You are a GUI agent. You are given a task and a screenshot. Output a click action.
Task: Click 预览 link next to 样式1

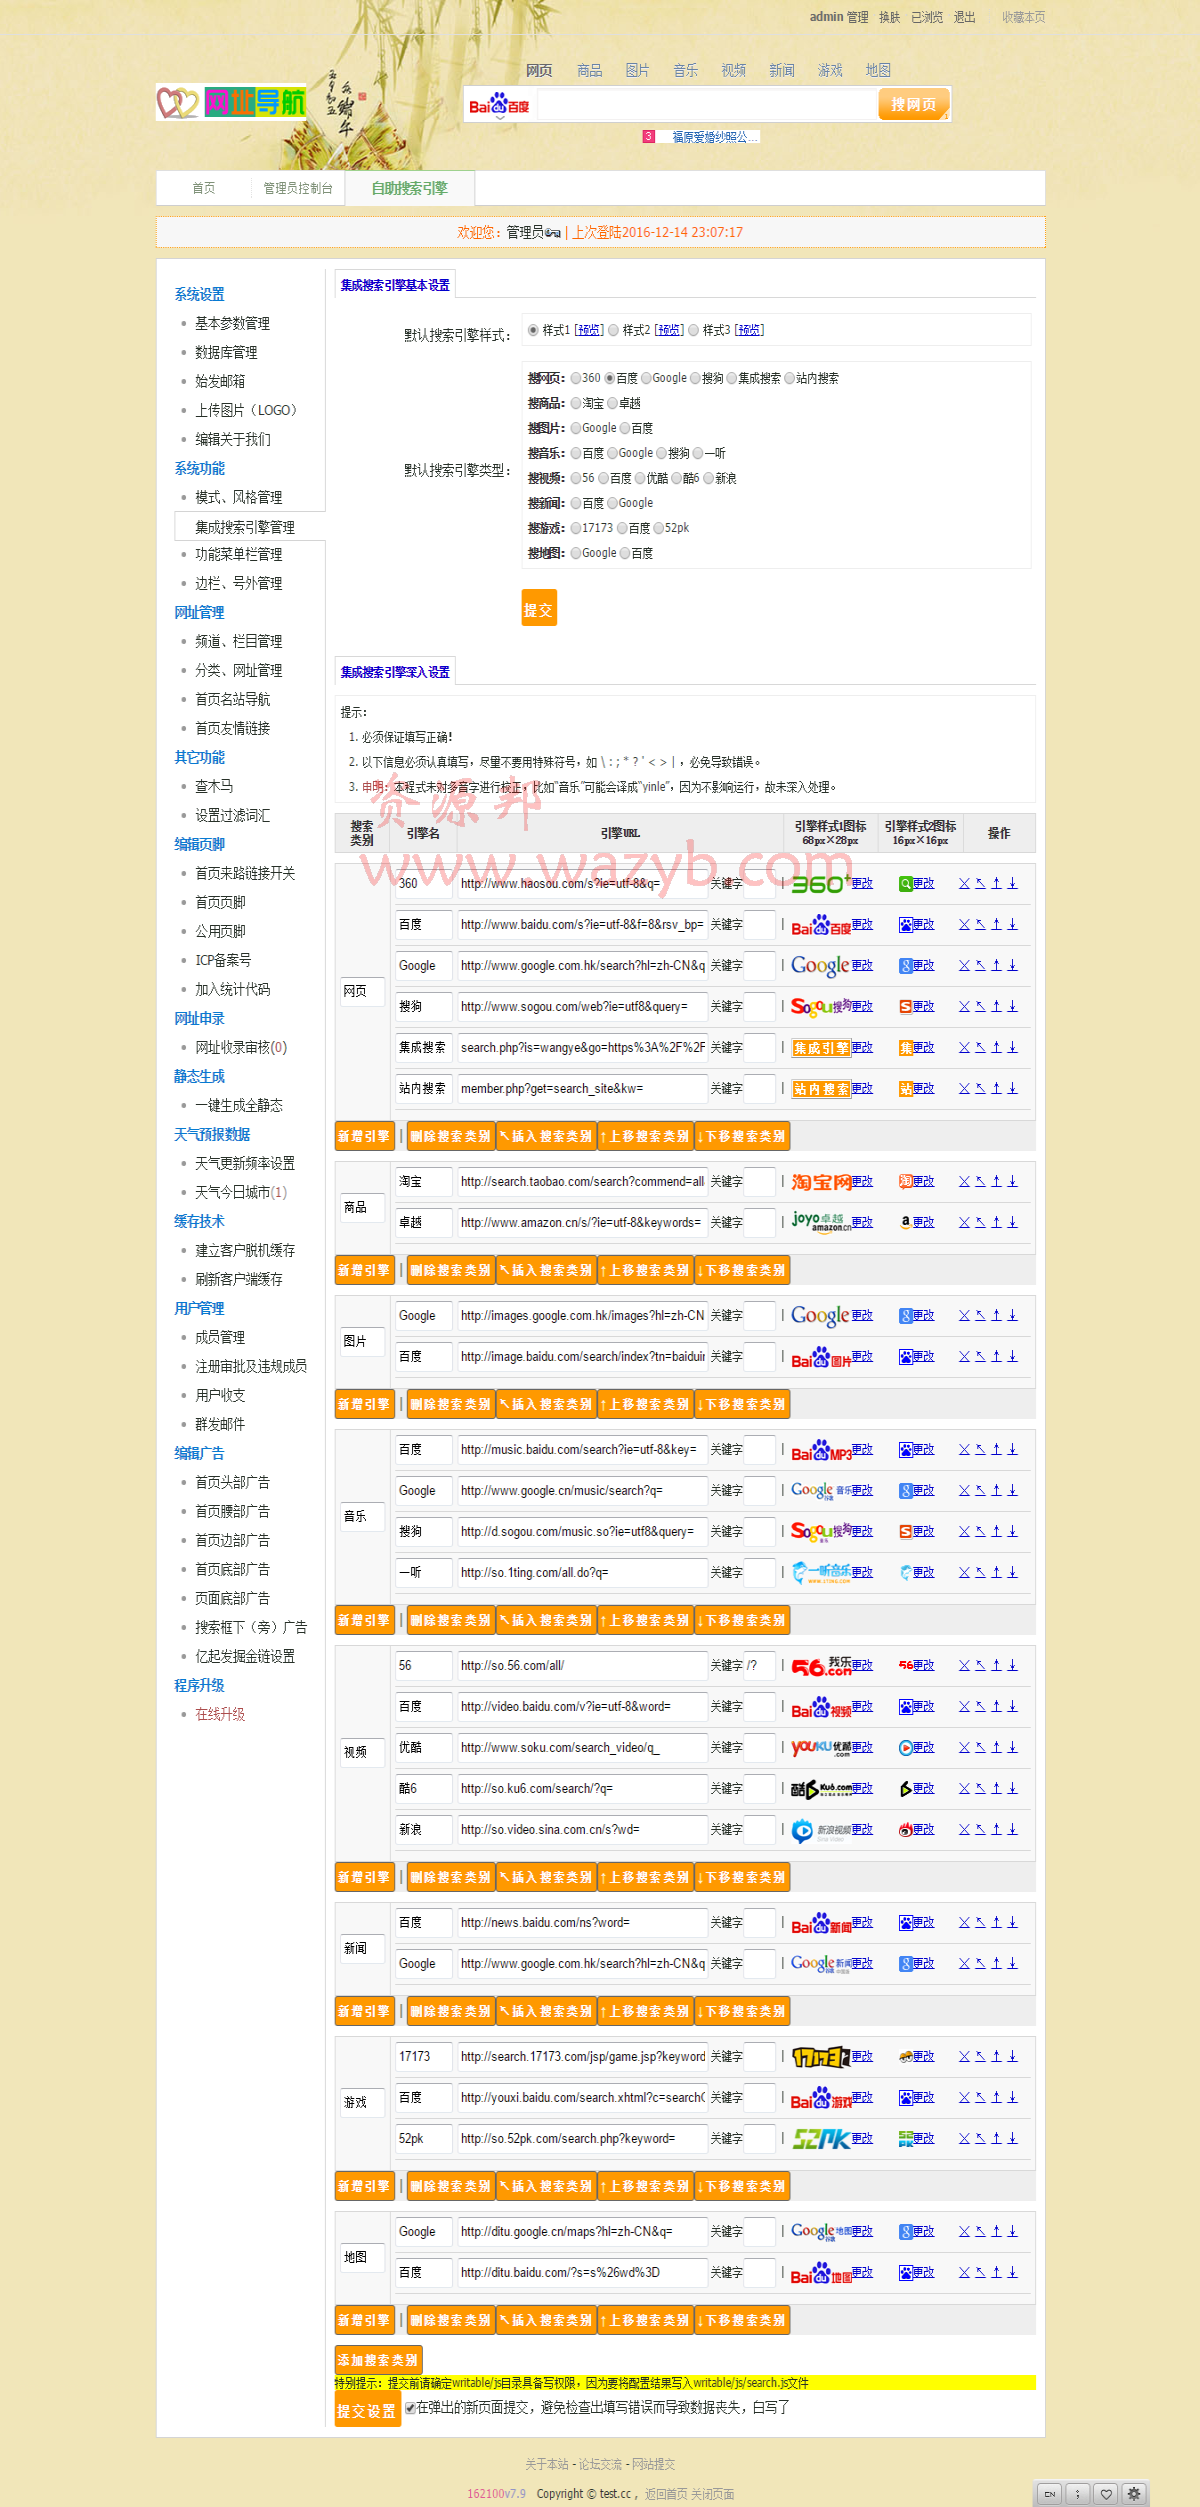coord(589,330)
